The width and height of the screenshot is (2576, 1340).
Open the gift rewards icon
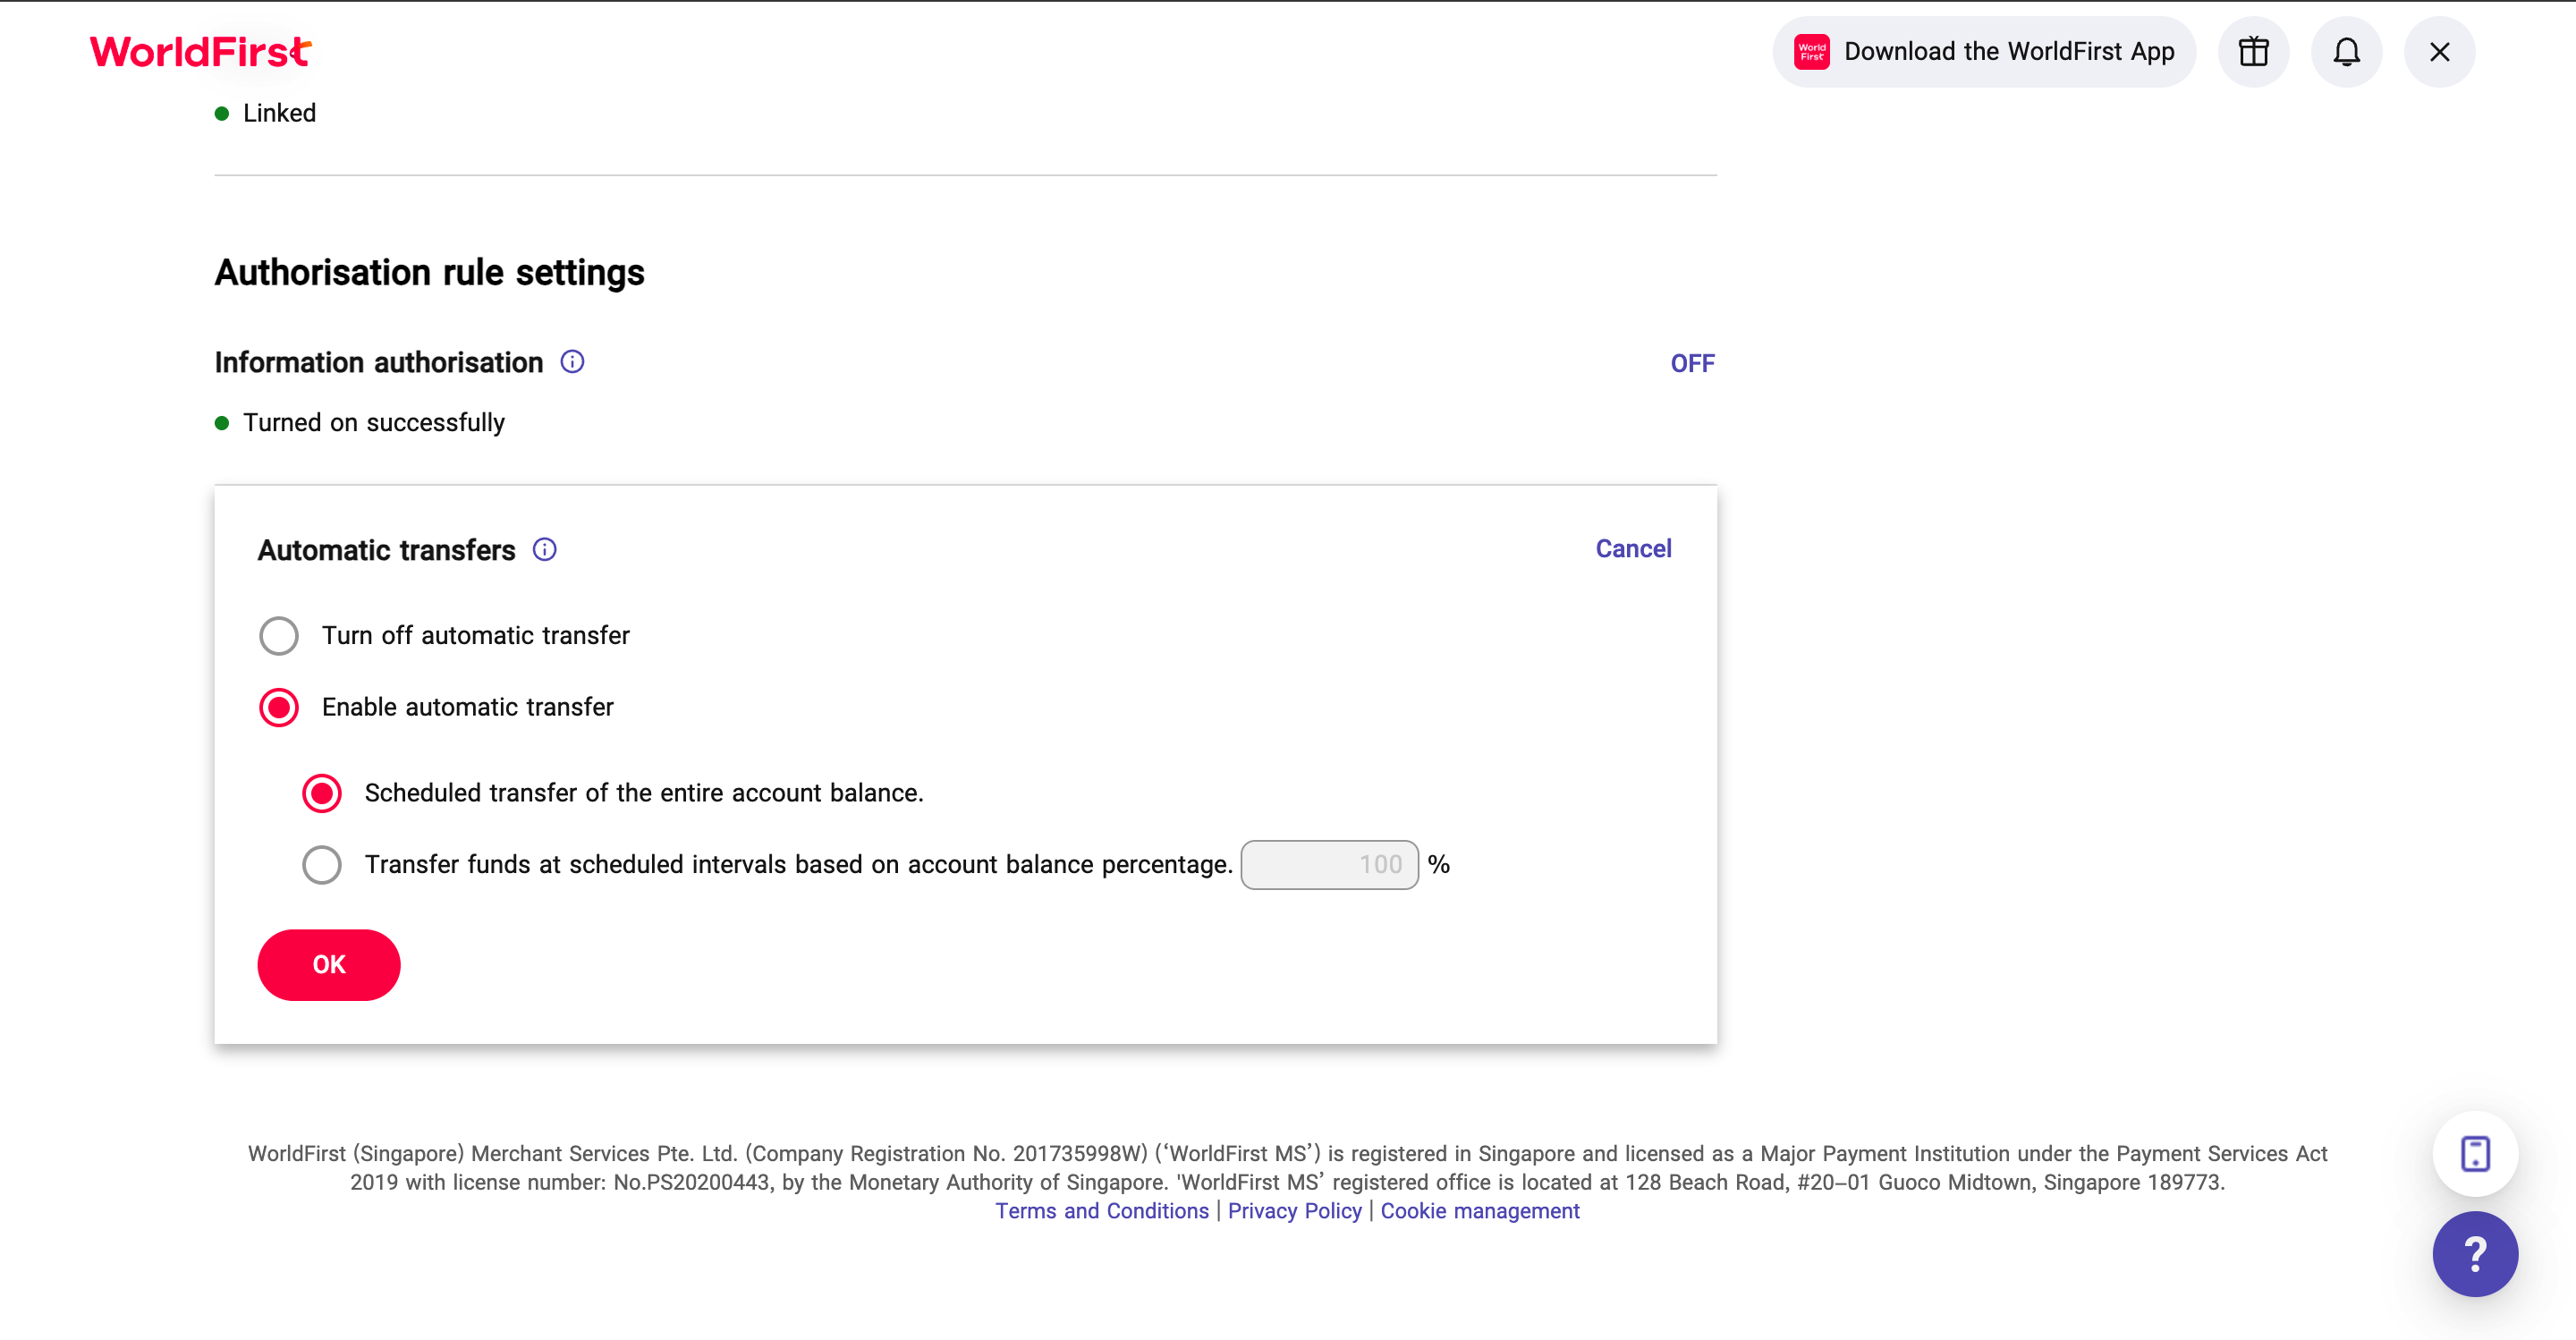pos(2253,52)
